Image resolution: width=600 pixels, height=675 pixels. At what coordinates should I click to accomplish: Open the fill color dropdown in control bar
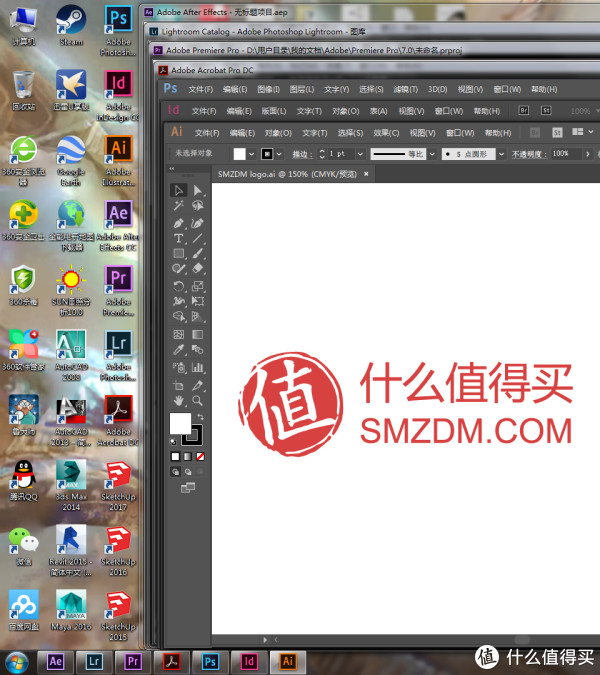[x=252, y=154]
